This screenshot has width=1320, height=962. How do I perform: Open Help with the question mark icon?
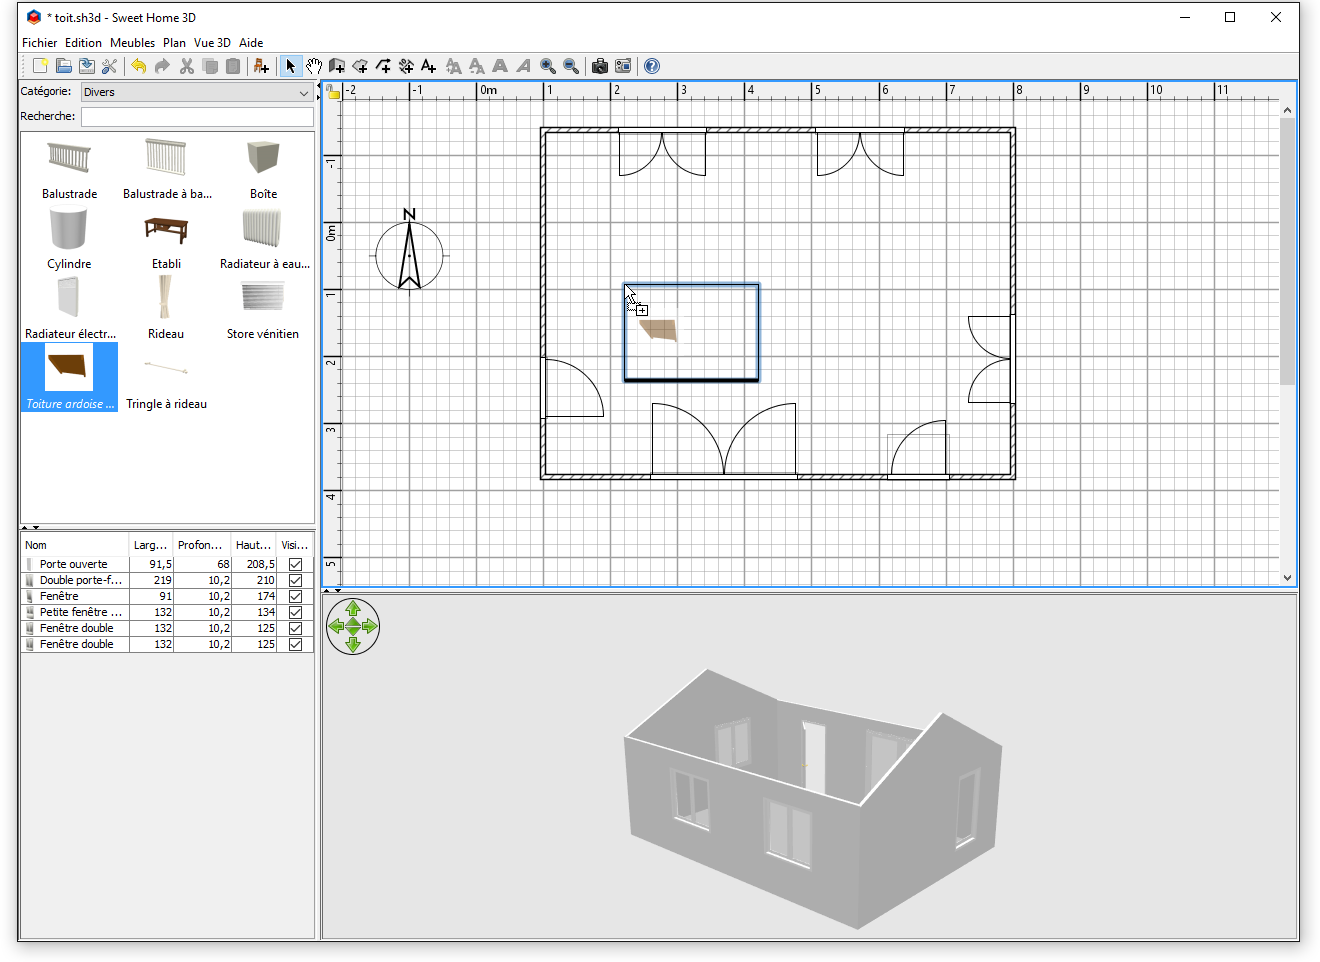point(652,66)
